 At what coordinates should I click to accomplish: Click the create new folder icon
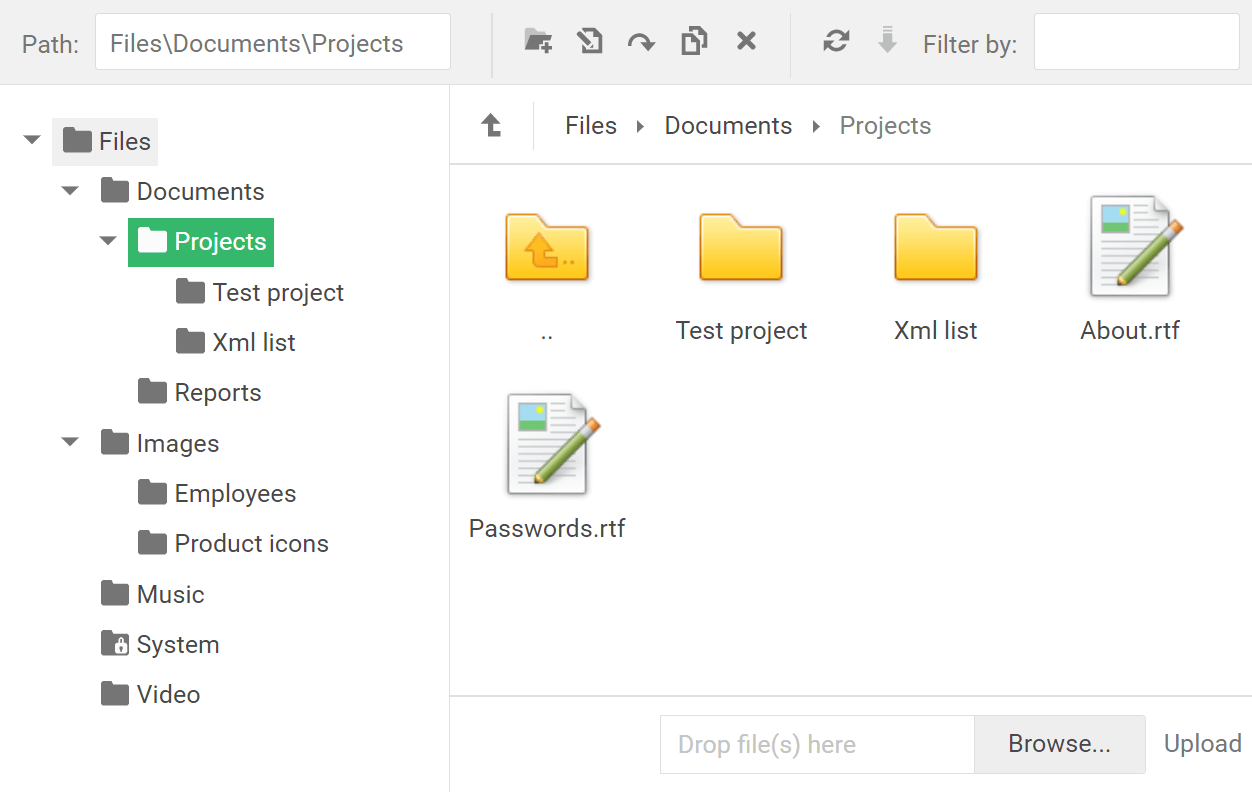coord(538,41)
